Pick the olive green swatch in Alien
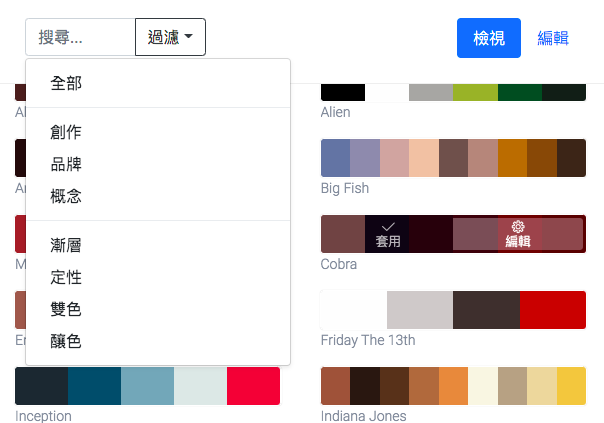 pos(475,92)
